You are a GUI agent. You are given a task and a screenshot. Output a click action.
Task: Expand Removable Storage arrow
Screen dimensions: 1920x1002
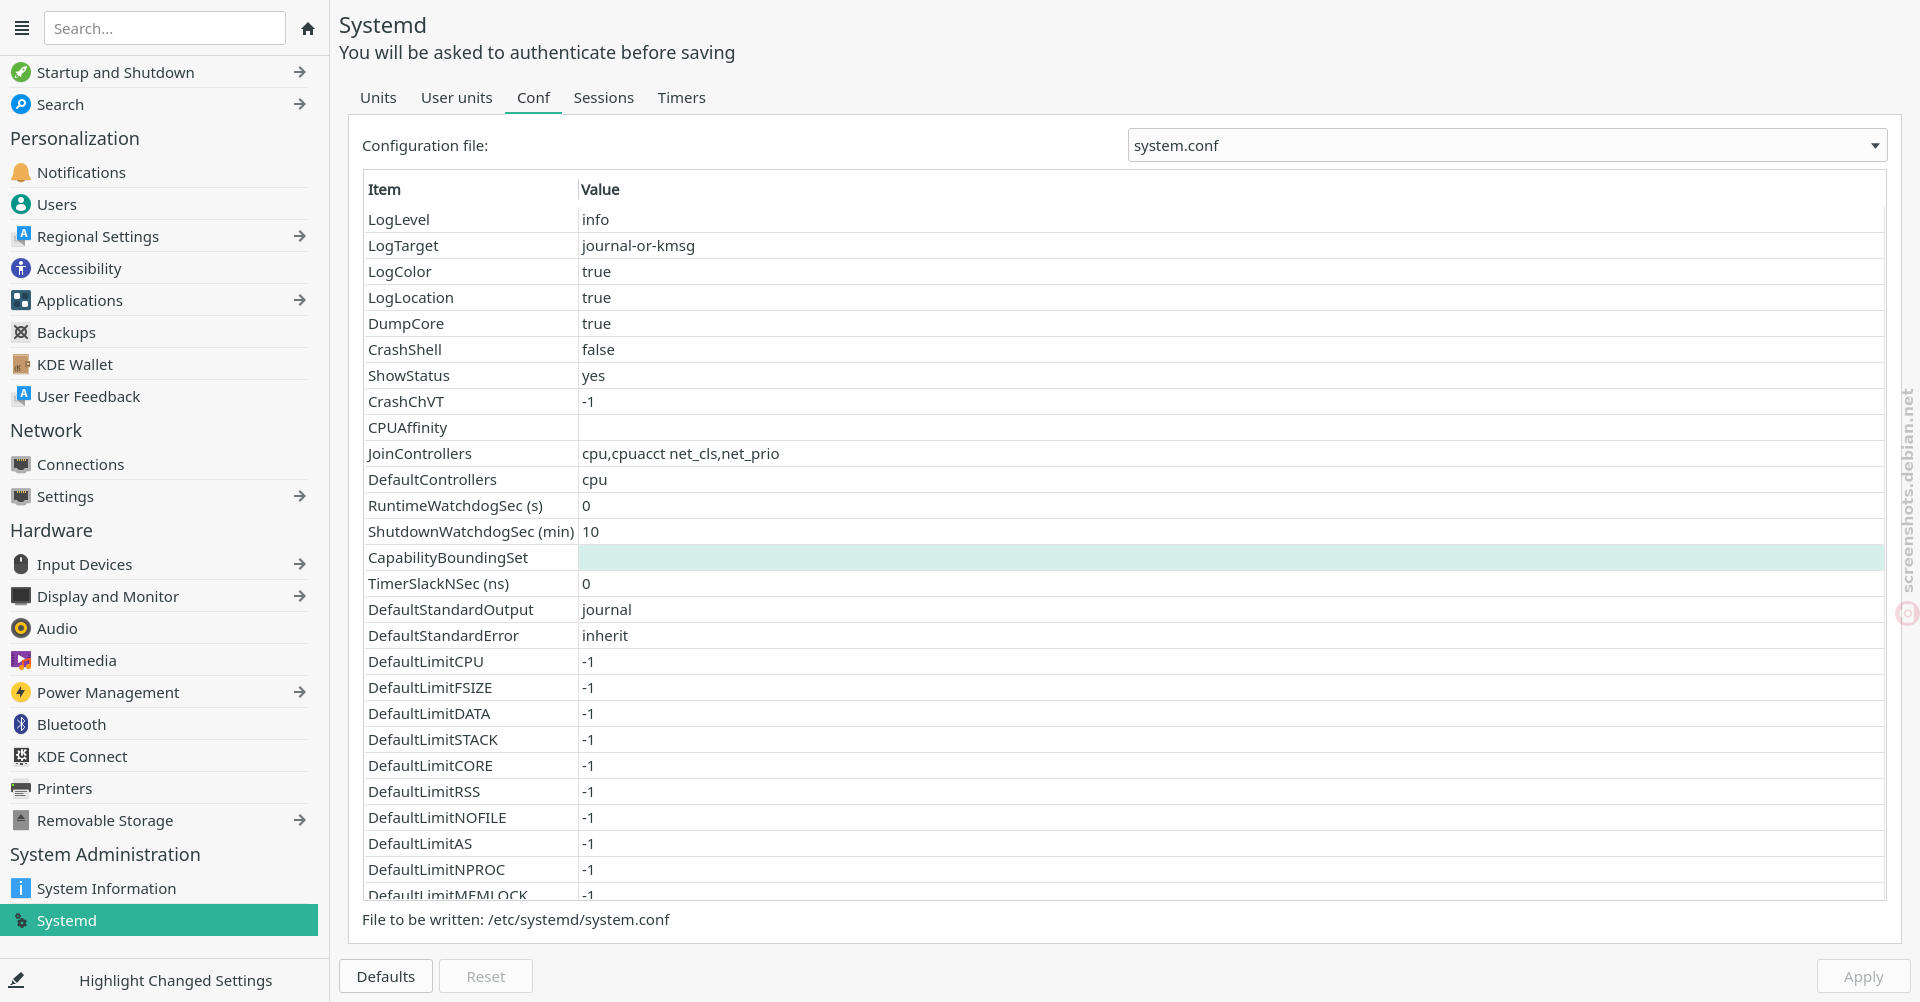click(x=299, y=820)
